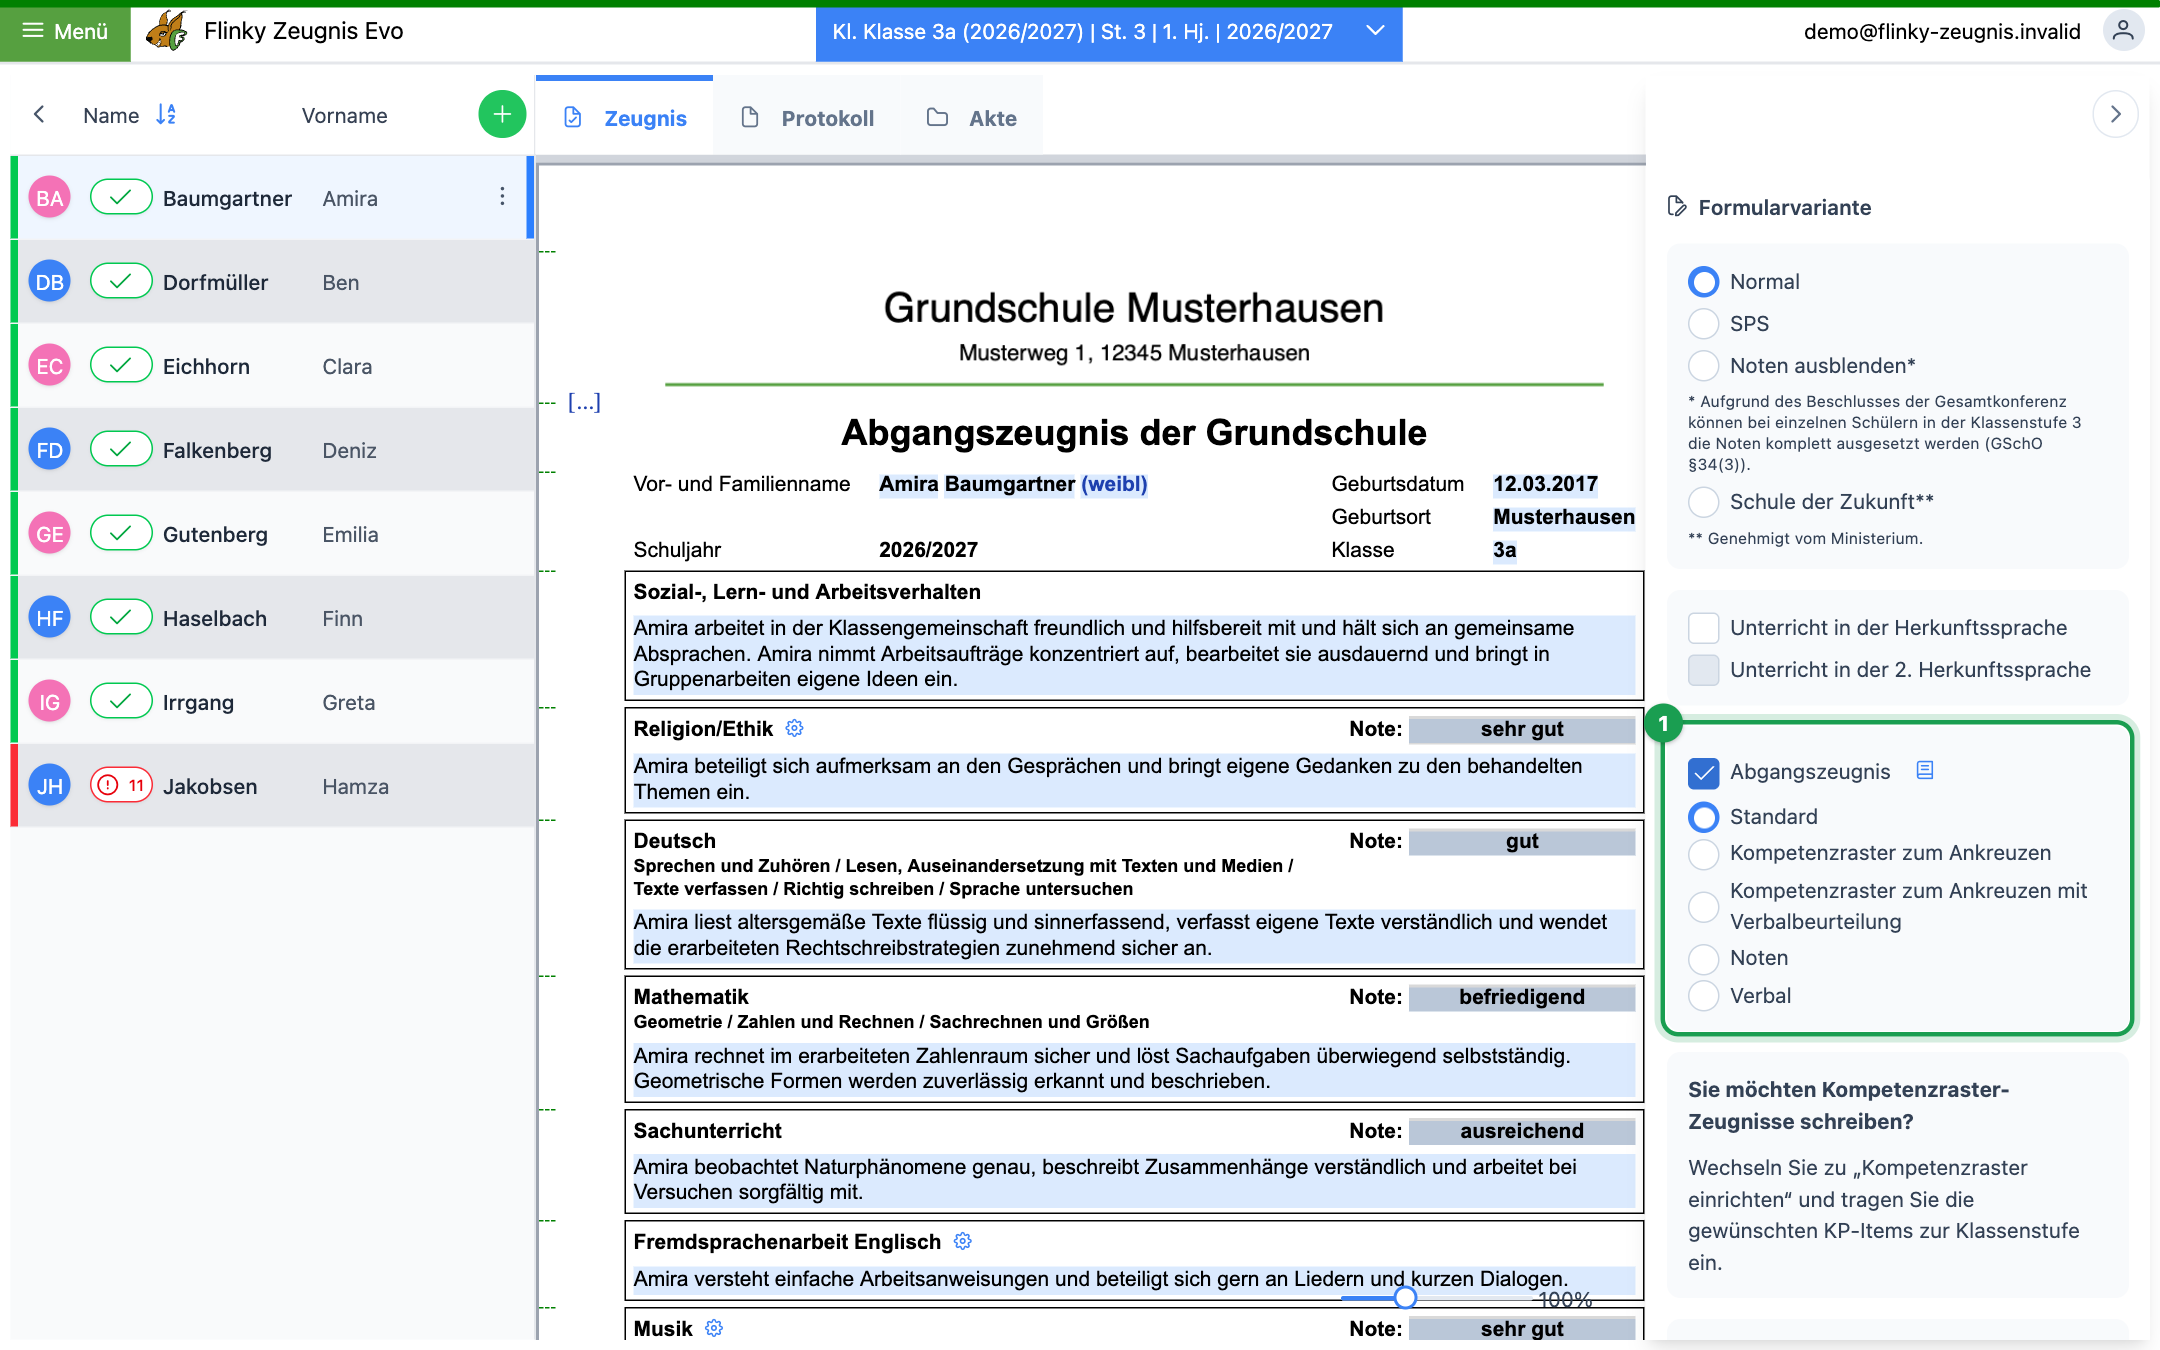Open Religion/Ethik subject settings gear

click(794, 728)
